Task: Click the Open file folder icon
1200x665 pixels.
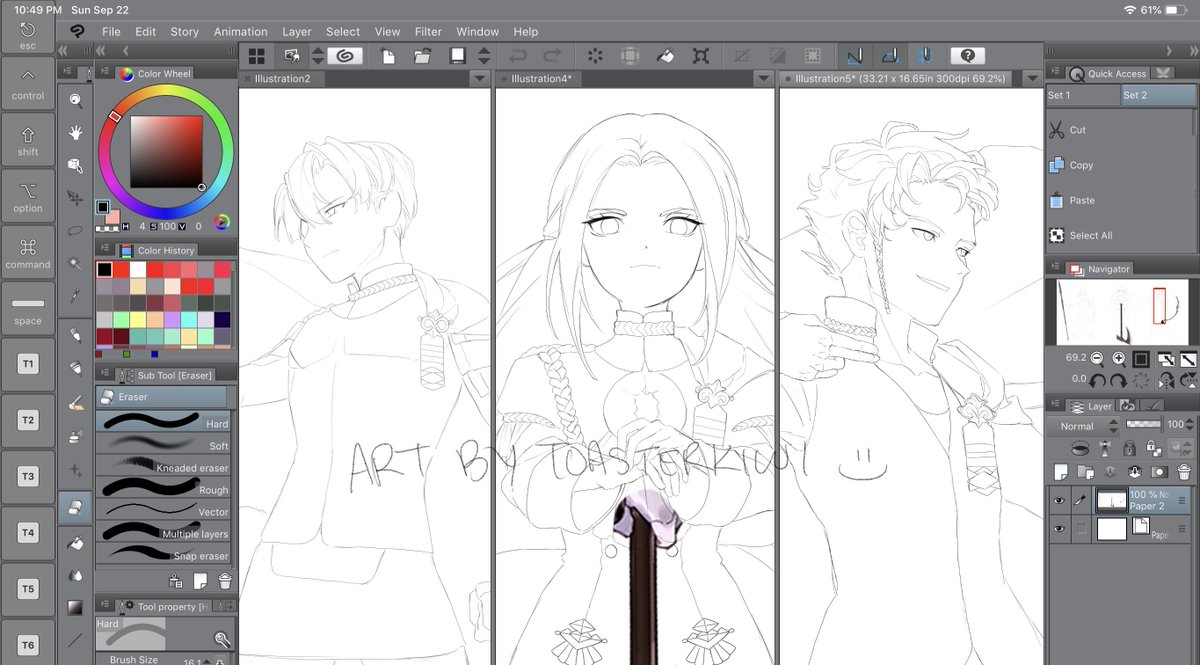Action: pos(422,56)
